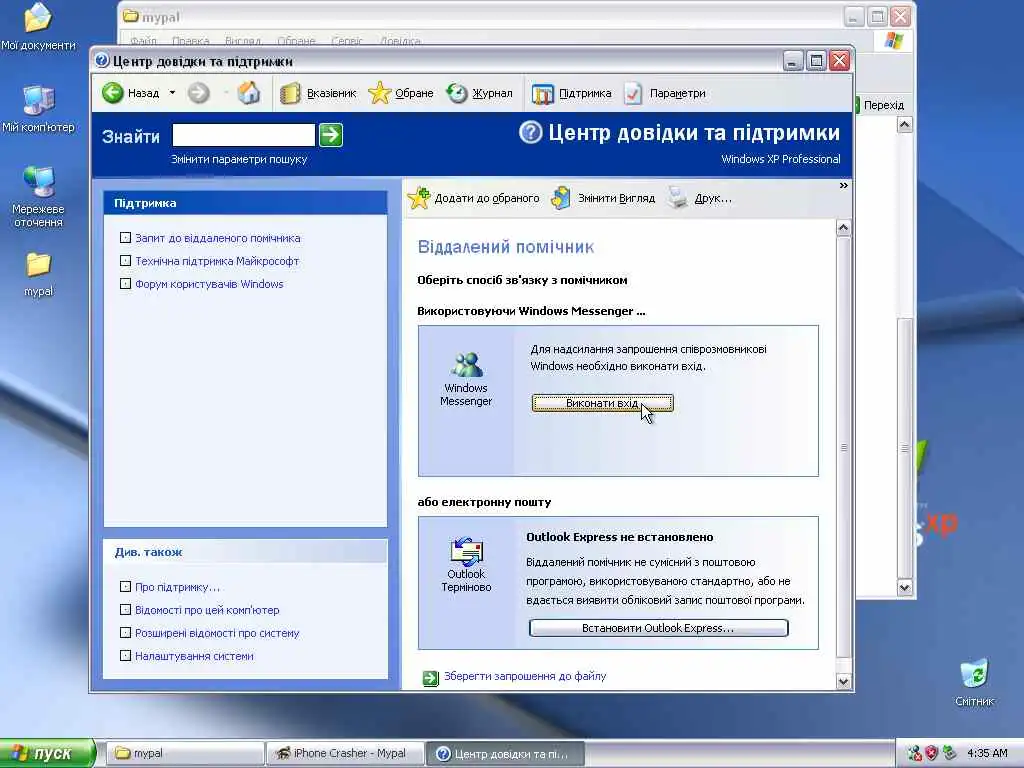Screen dimensions: 1024x768
Task: Click the Знайти search input field
Action: click(x=244, y=135)
